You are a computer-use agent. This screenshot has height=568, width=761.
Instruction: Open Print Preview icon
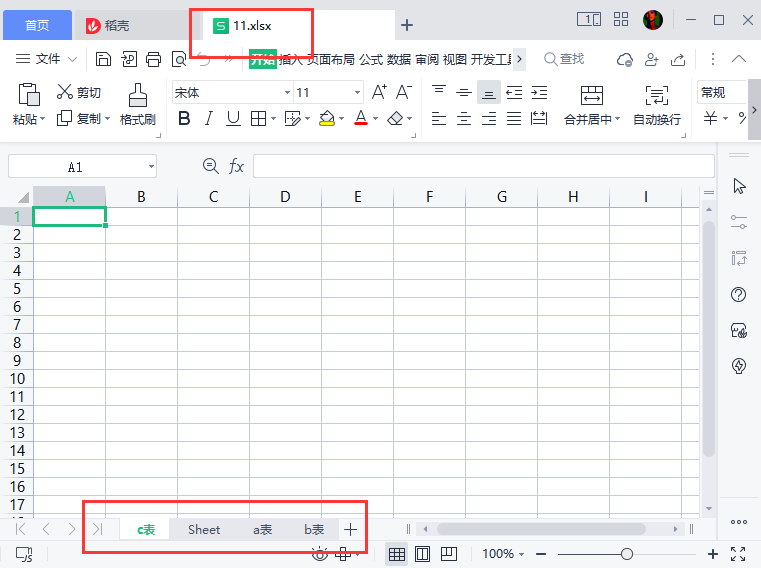point(179,59)
